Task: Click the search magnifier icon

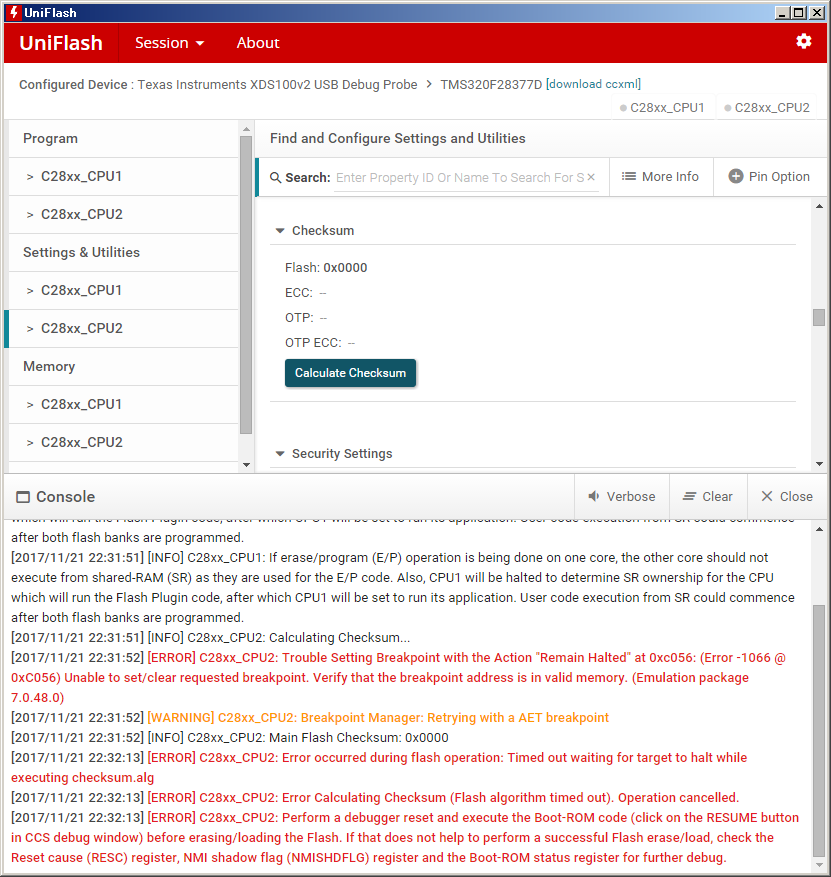Action: (x=276, y=177)
